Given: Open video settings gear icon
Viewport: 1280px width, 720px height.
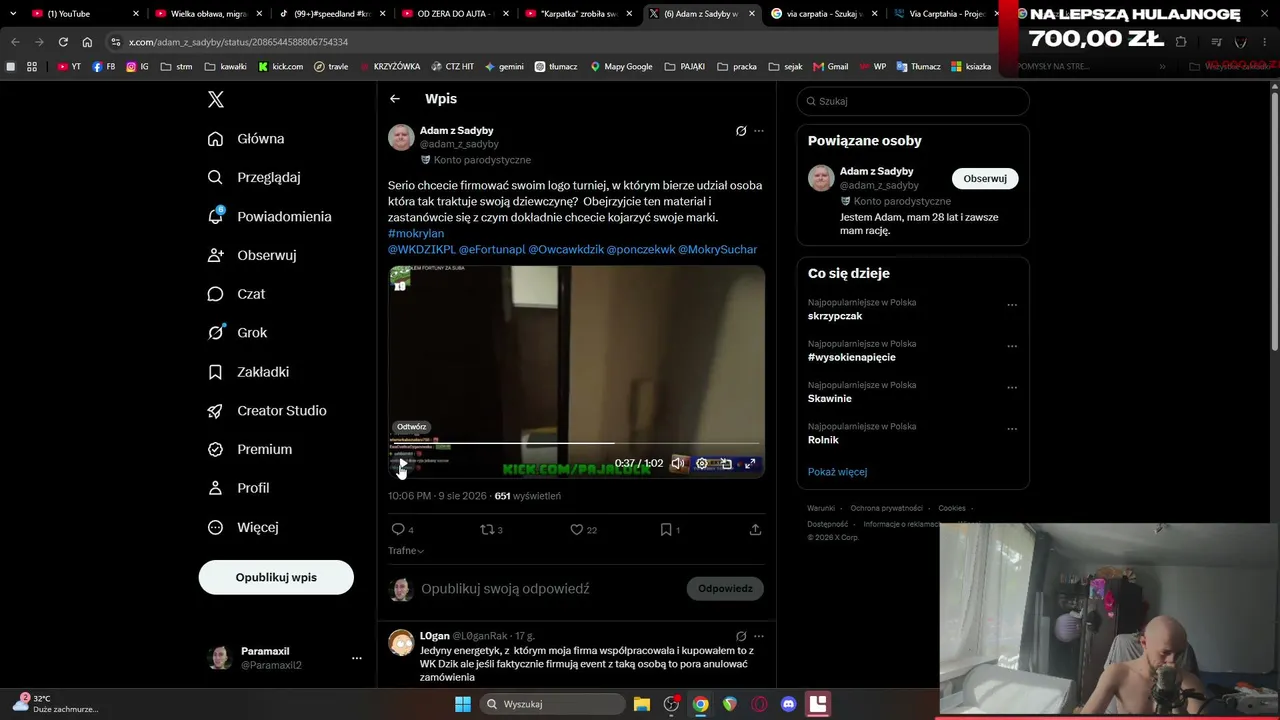Looking at the screenshot, I should click(x=702, y=463).
